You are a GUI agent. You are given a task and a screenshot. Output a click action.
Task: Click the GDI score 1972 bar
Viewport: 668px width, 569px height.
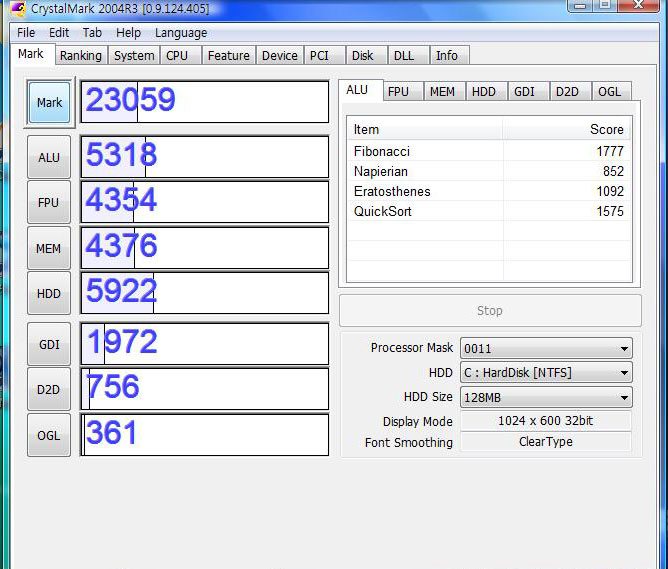coord(205,344)
